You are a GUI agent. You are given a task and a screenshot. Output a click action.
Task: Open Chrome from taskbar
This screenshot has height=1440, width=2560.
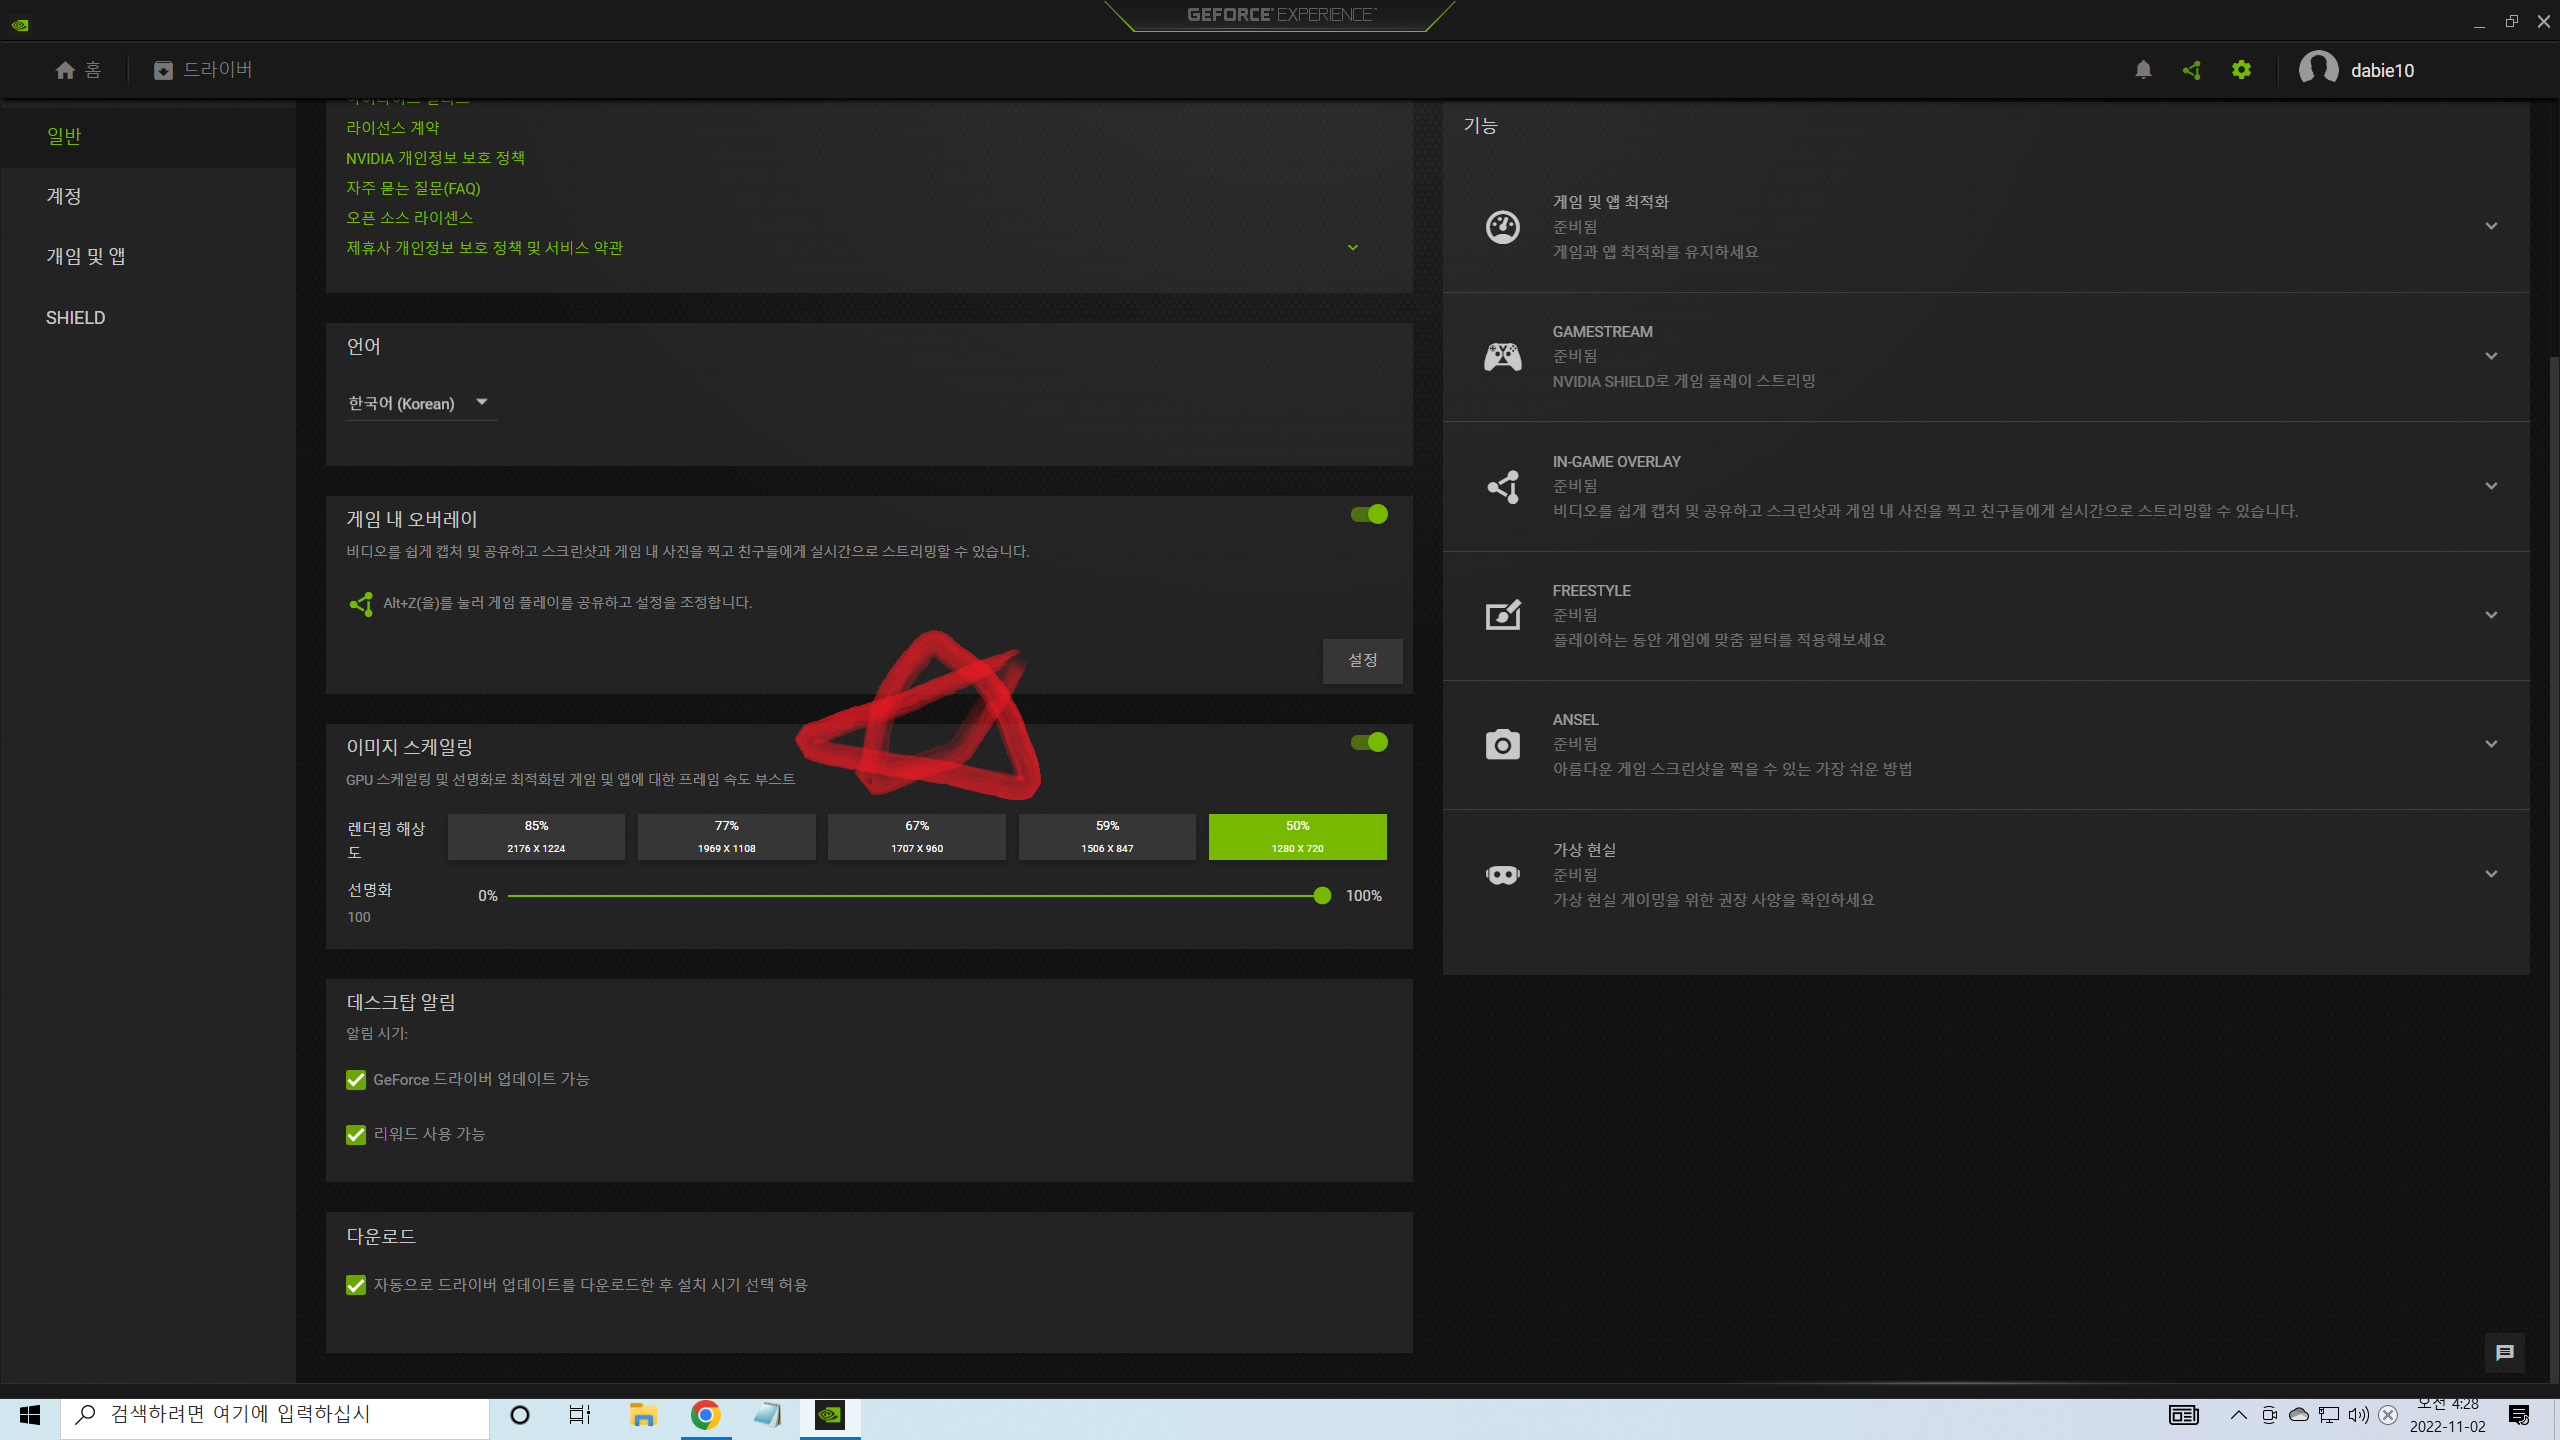tap(705, 1415)
